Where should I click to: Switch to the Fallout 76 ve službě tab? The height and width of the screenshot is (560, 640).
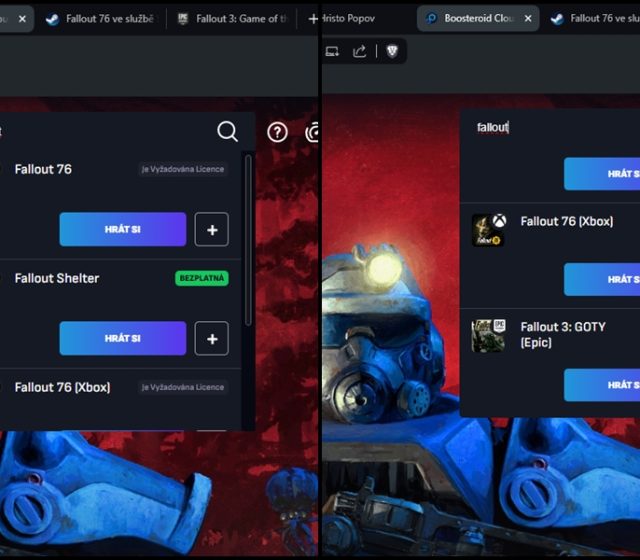(100, 18)
